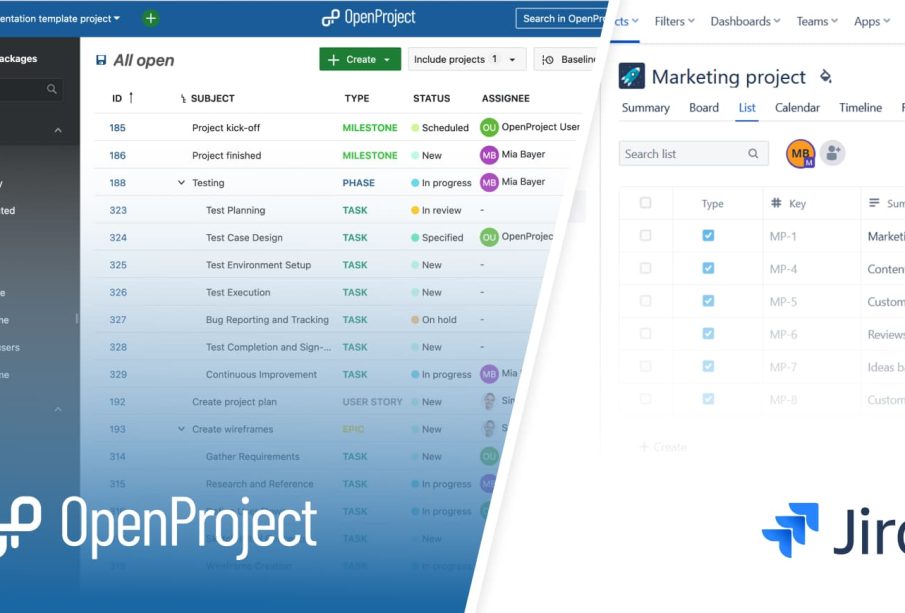Click the Baseline button
905x613 pixels.
(568, 60)
